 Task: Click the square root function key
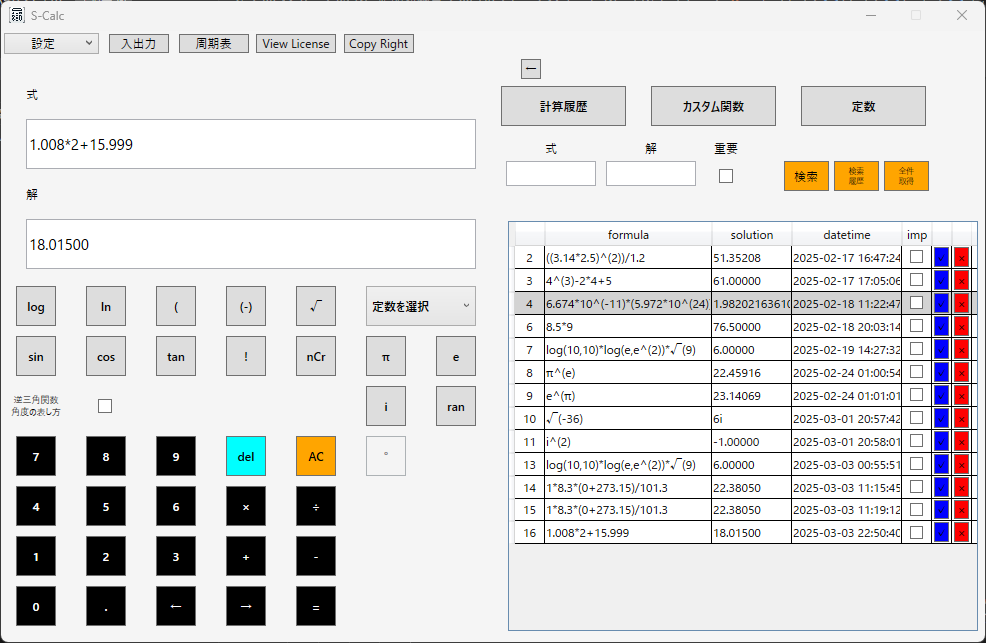[316, 306]
